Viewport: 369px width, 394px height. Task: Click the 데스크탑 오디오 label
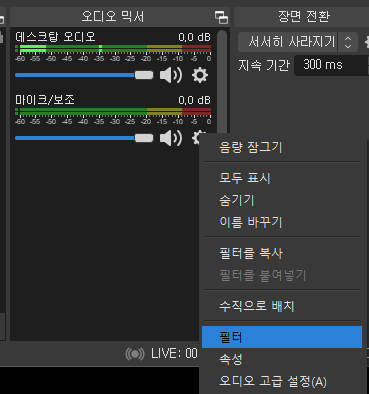pyautogui.click(x=55, y=36)
